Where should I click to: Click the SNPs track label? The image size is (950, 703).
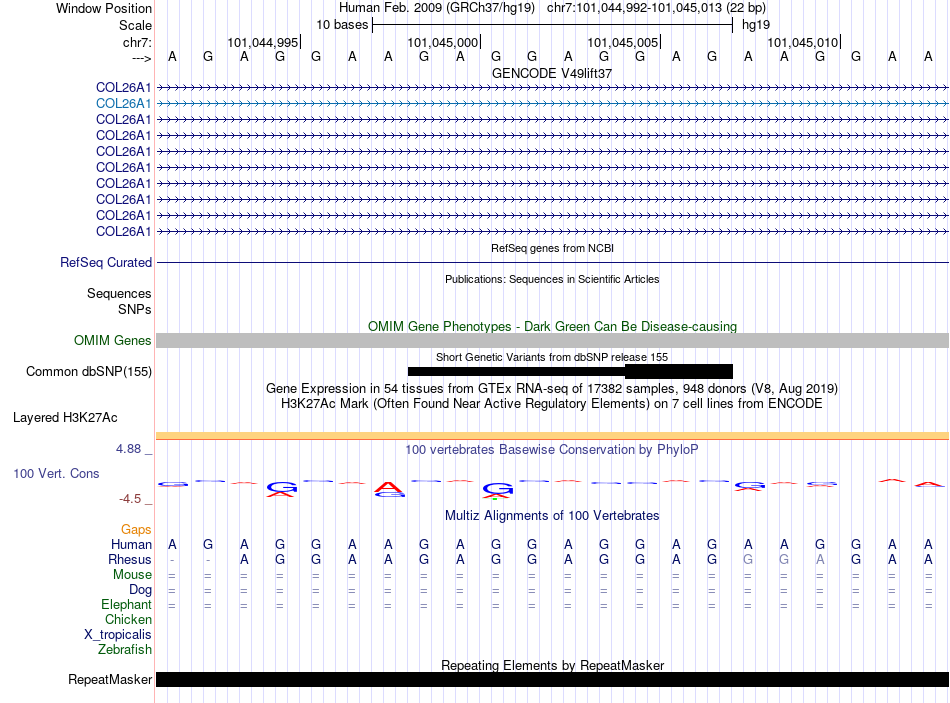coord(135,309)
